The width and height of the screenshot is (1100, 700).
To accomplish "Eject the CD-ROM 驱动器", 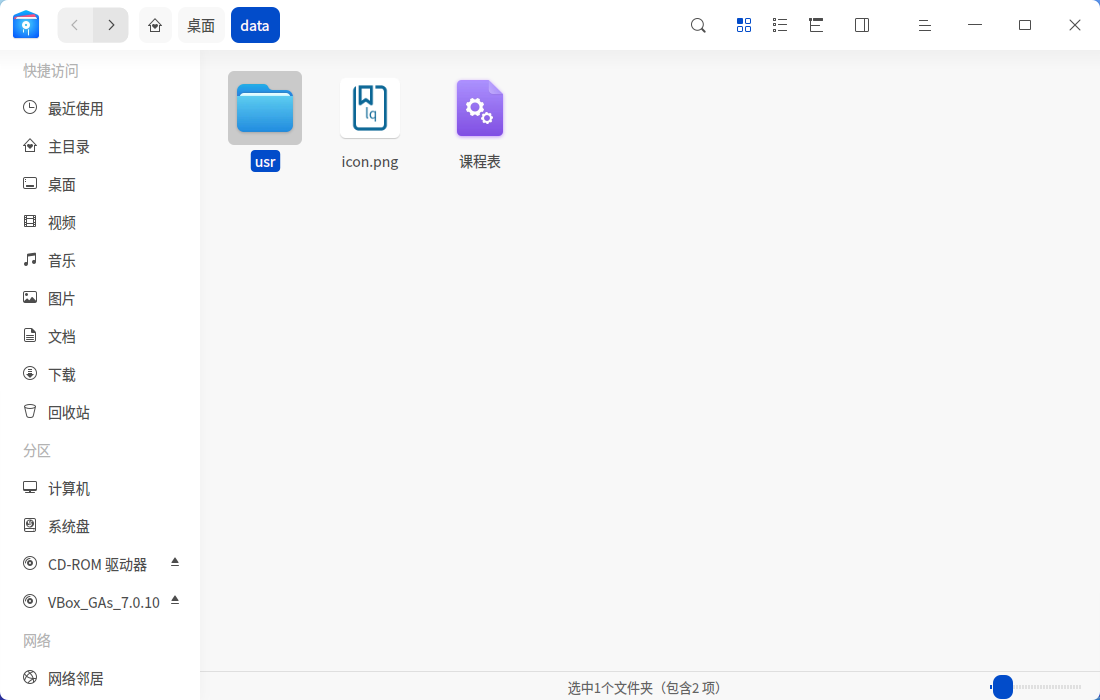I will 175,563.
